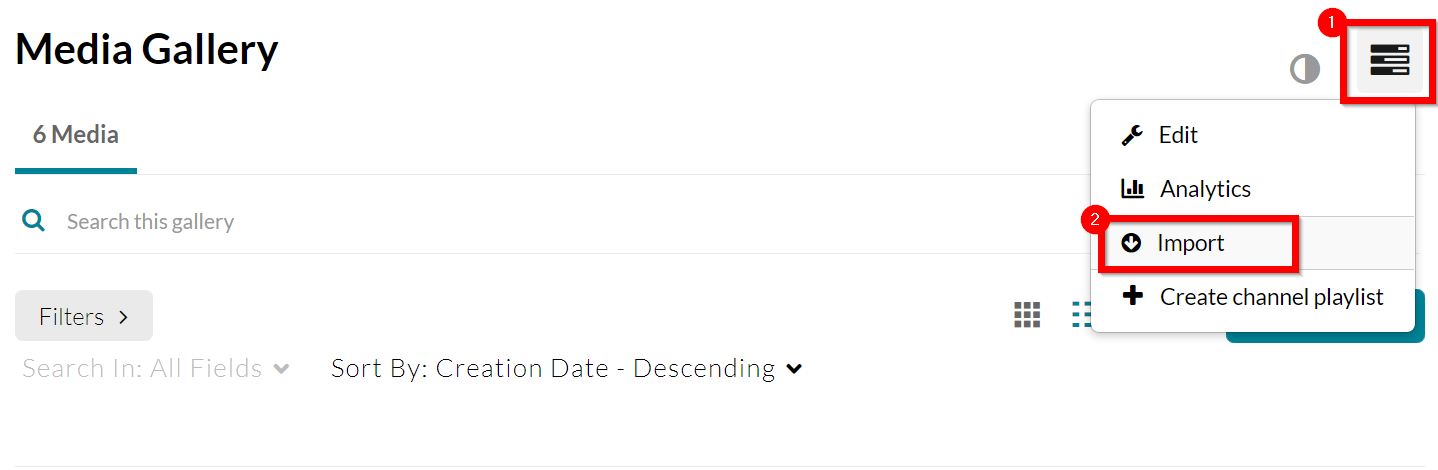Viewport: 1438px width, 470px height.
Task: Click the teal button behind the menu
Action: click(x=1420, y=316)
